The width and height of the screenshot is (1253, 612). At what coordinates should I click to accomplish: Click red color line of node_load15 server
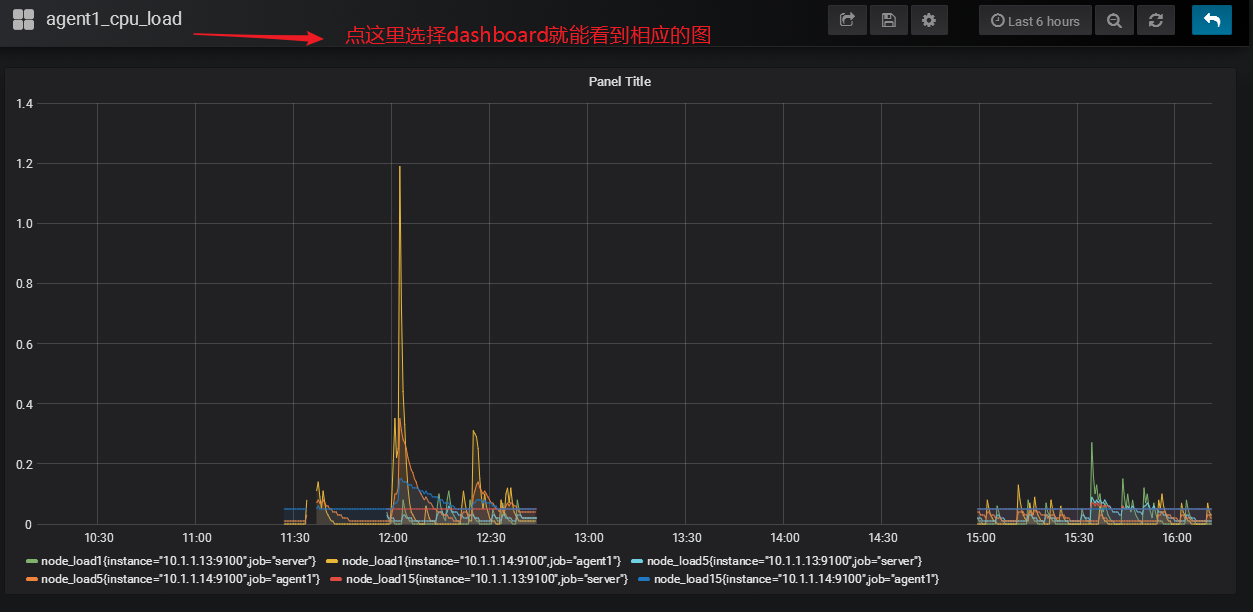click(x=336, y=580)
